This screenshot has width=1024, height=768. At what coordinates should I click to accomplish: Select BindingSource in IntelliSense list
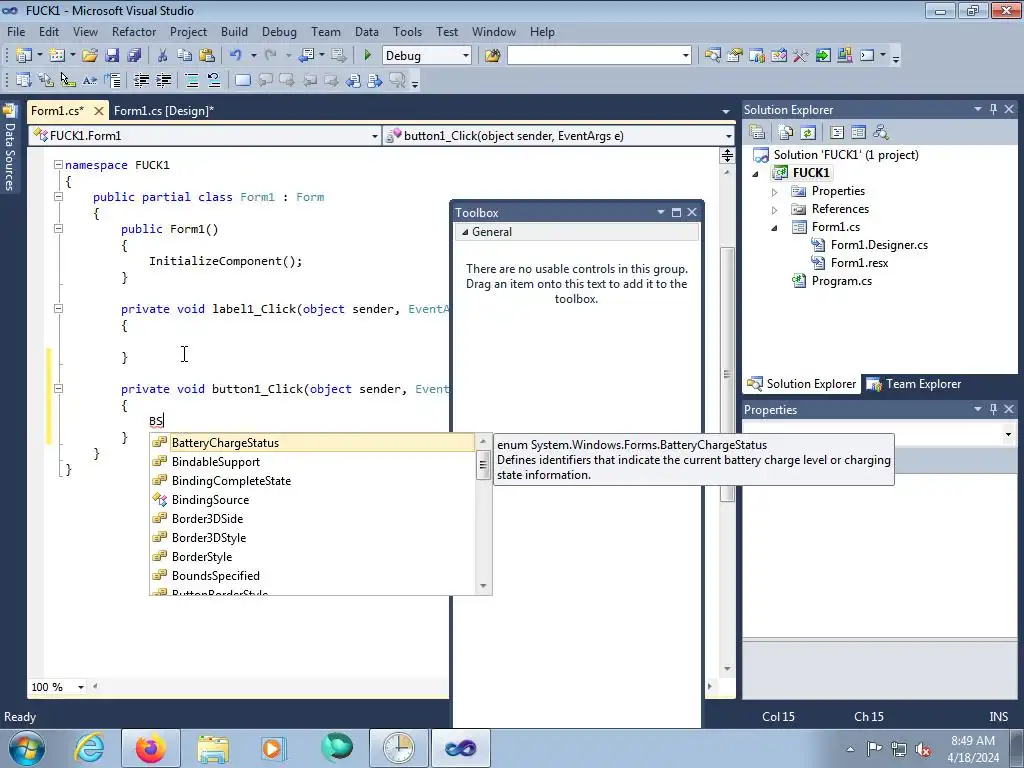[x=210, y=500]
